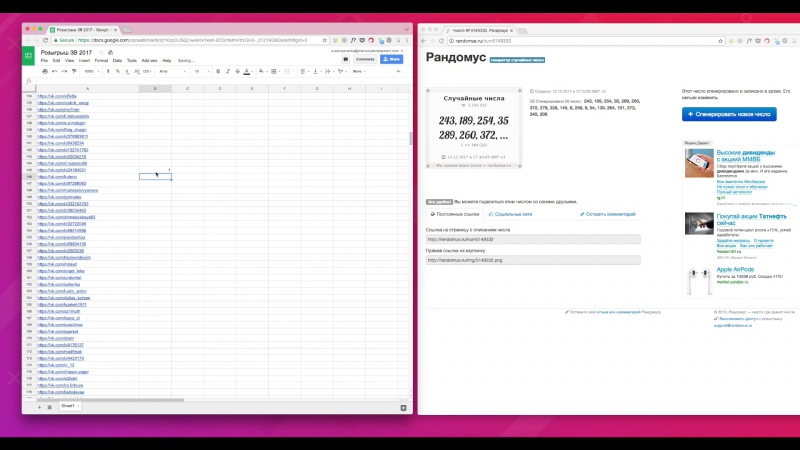800x450 pixels.
Task: Click the blue Share button
Action: tap(391, 59)
